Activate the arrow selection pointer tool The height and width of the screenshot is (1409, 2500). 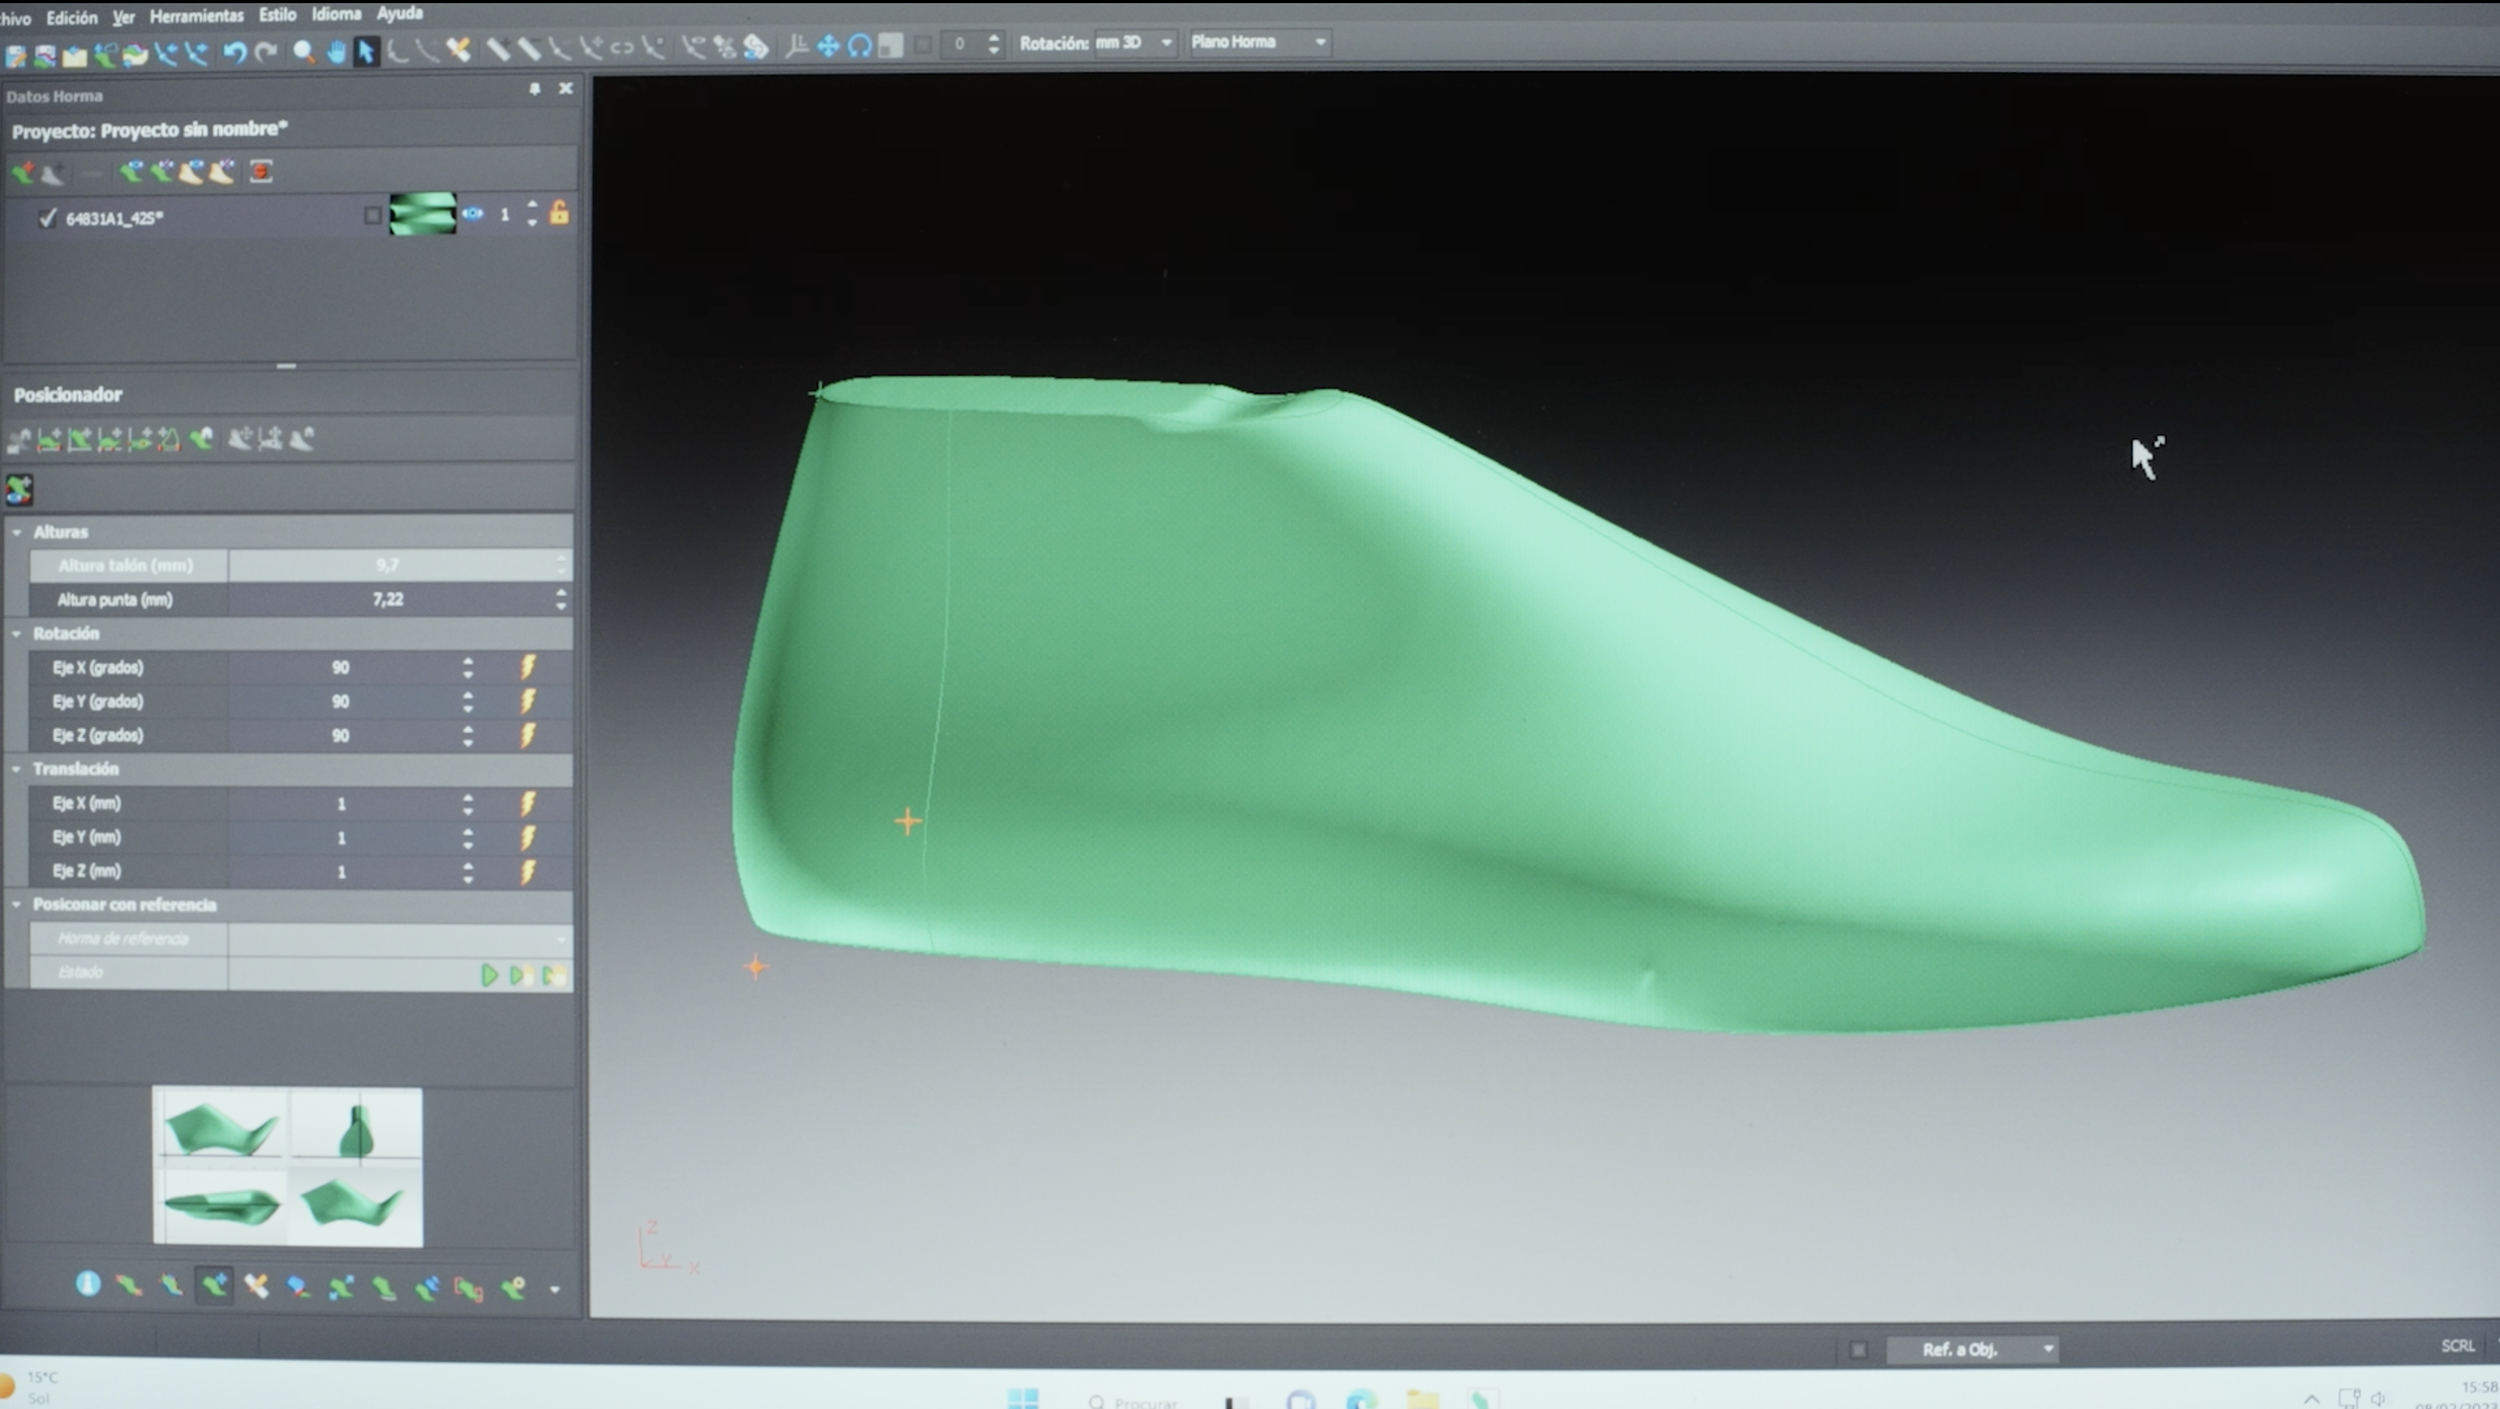(x=366, y=51)
